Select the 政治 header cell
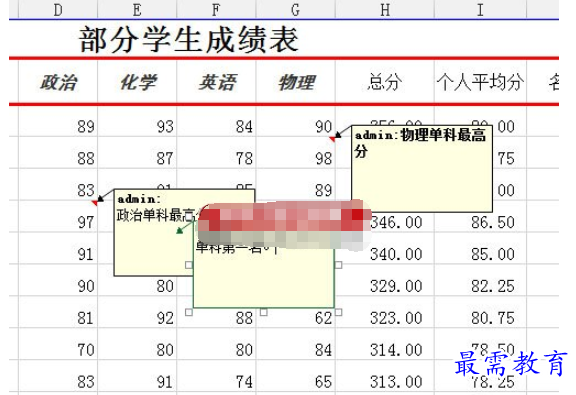The image size is (576, 395). (58, 82)
